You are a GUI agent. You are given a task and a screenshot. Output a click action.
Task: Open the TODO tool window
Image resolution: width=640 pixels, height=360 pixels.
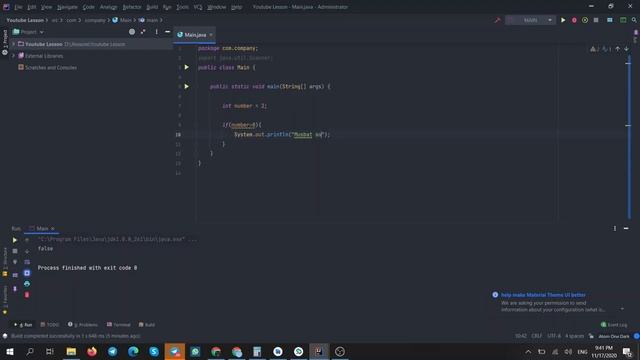click(x=50, y=325)
